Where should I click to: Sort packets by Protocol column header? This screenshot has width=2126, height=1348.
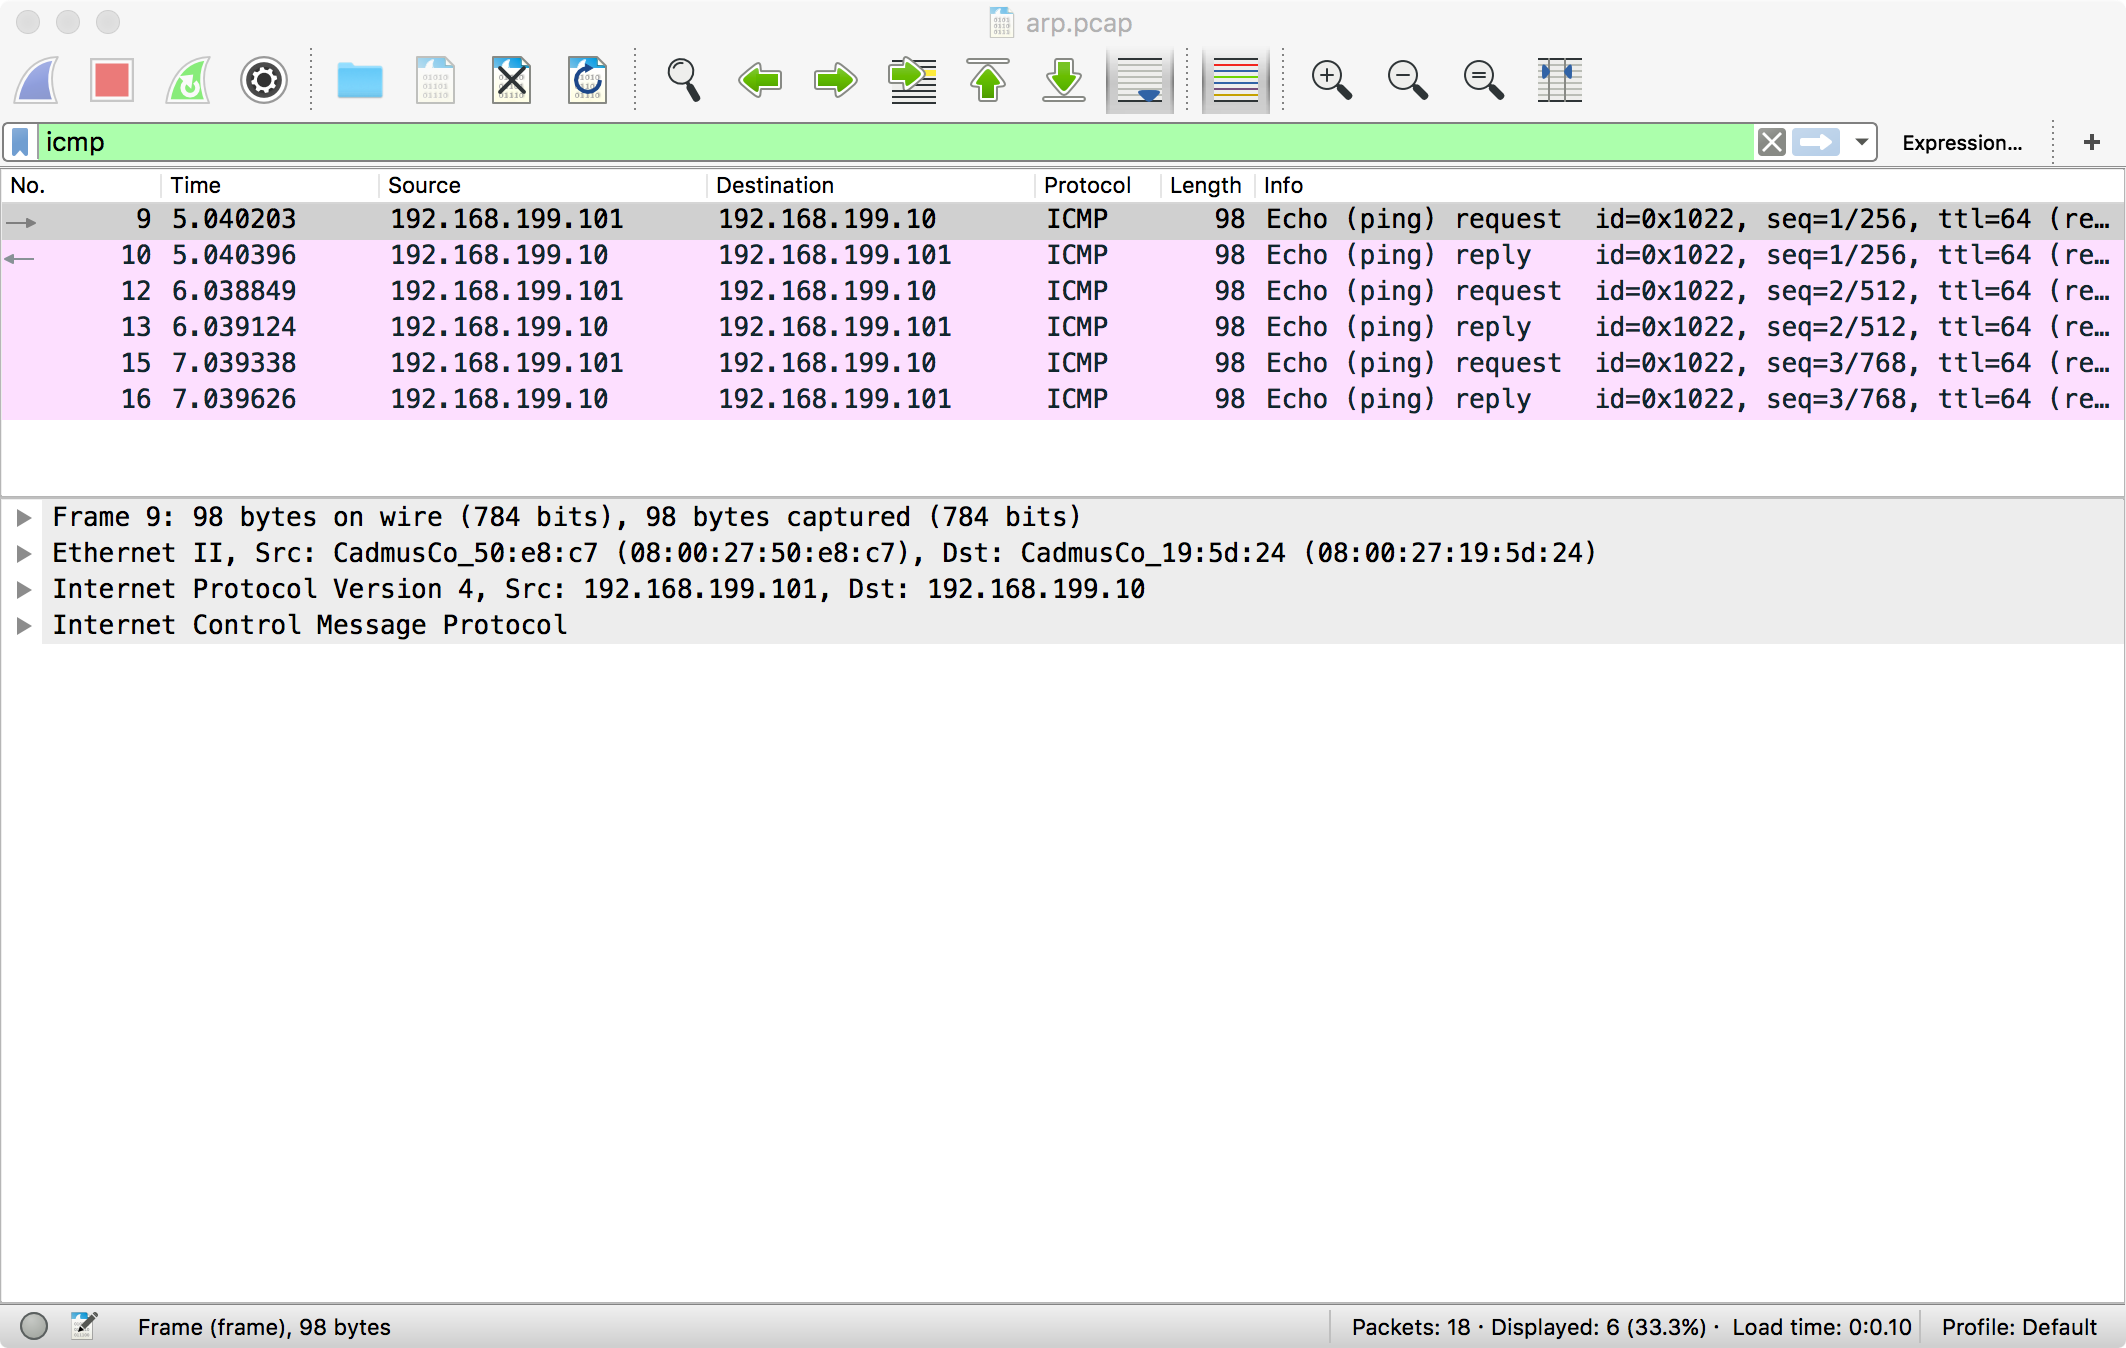(1087, 185)
